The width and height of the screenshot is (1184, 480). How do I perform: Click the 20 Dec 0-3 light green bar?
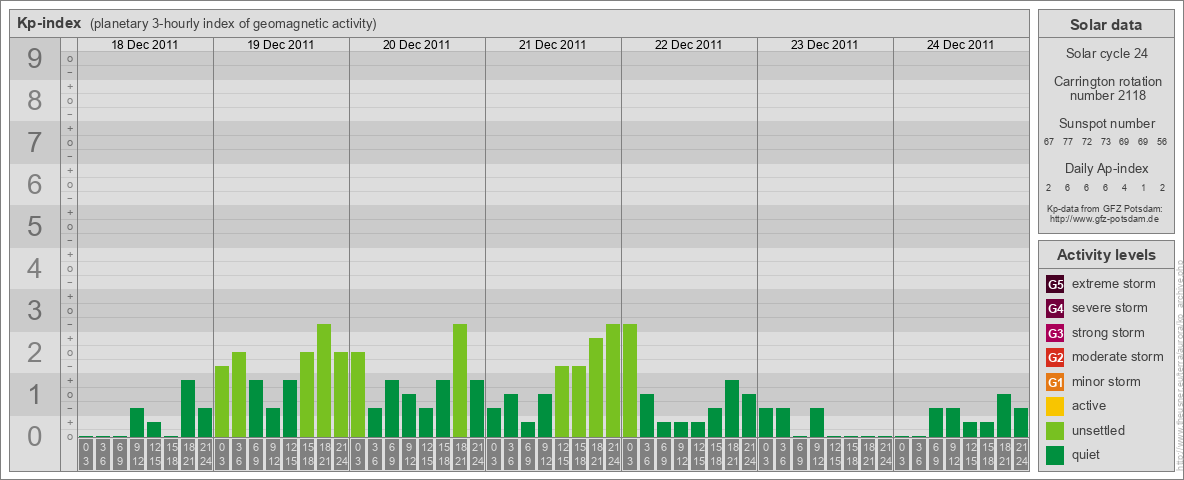[x=358, y=395]
